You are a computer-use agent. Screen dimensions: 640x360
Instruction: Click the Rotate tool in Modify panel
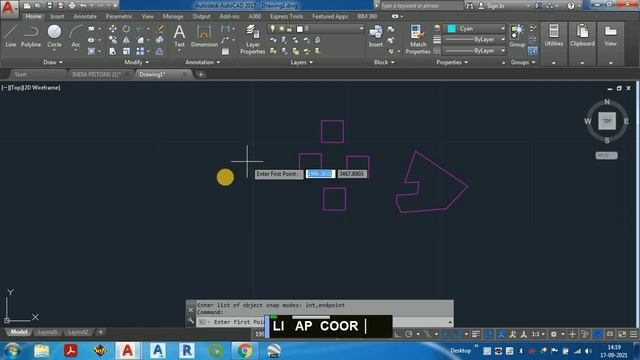(x=126, y=29)
